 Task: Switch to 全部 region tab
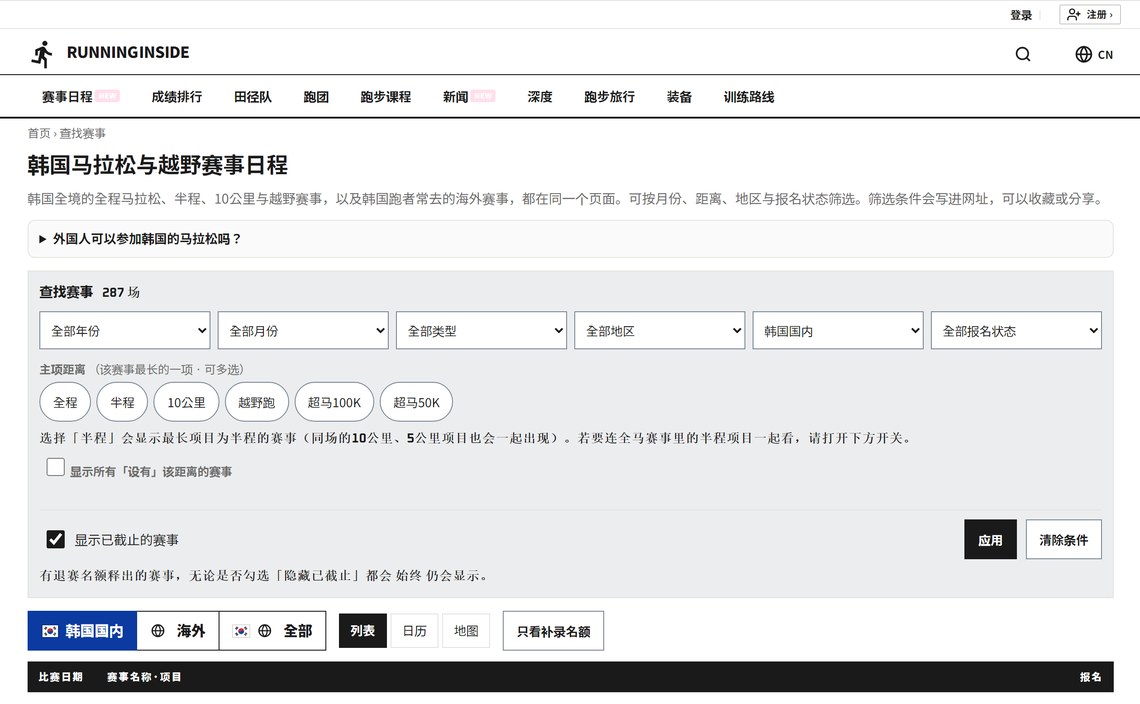tap(273, 631)
